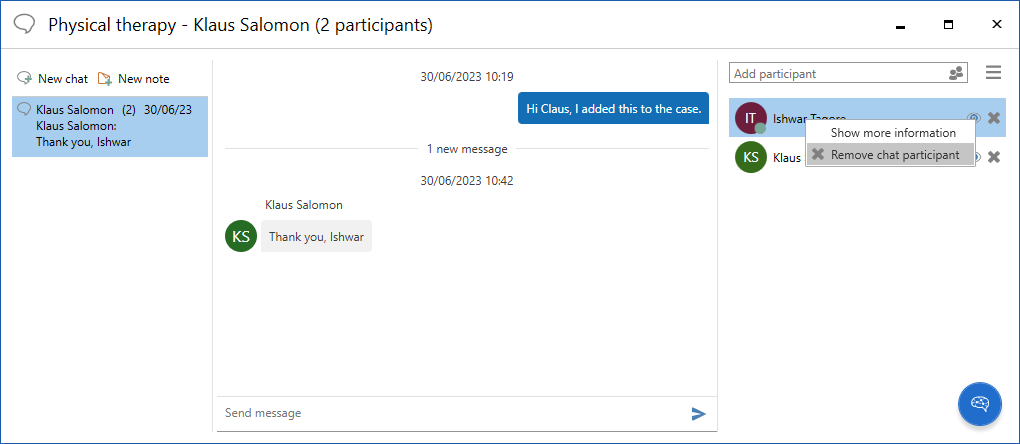1020x444 pixels.
Task: Click the KS avatar in participants list
Action: pos(750,157)
